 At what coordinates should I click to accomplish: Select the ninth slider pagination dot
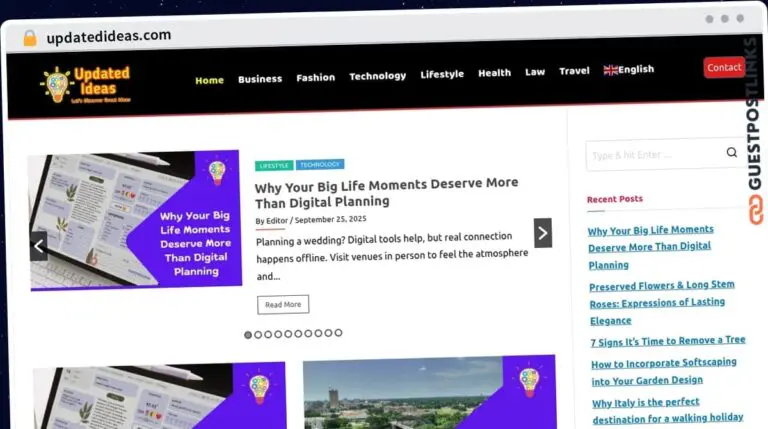click(328, 333)
